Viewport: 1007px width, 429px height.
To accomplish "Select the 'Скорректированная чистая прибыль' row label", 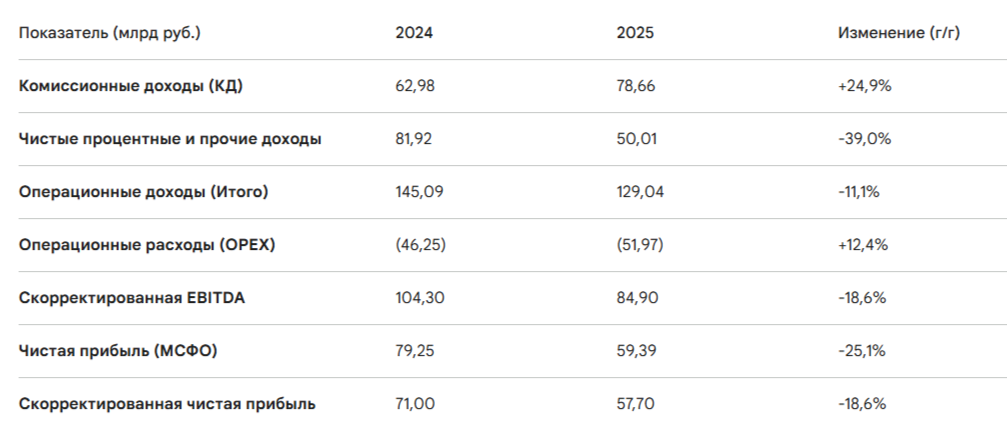I will [x=167, y=404].
